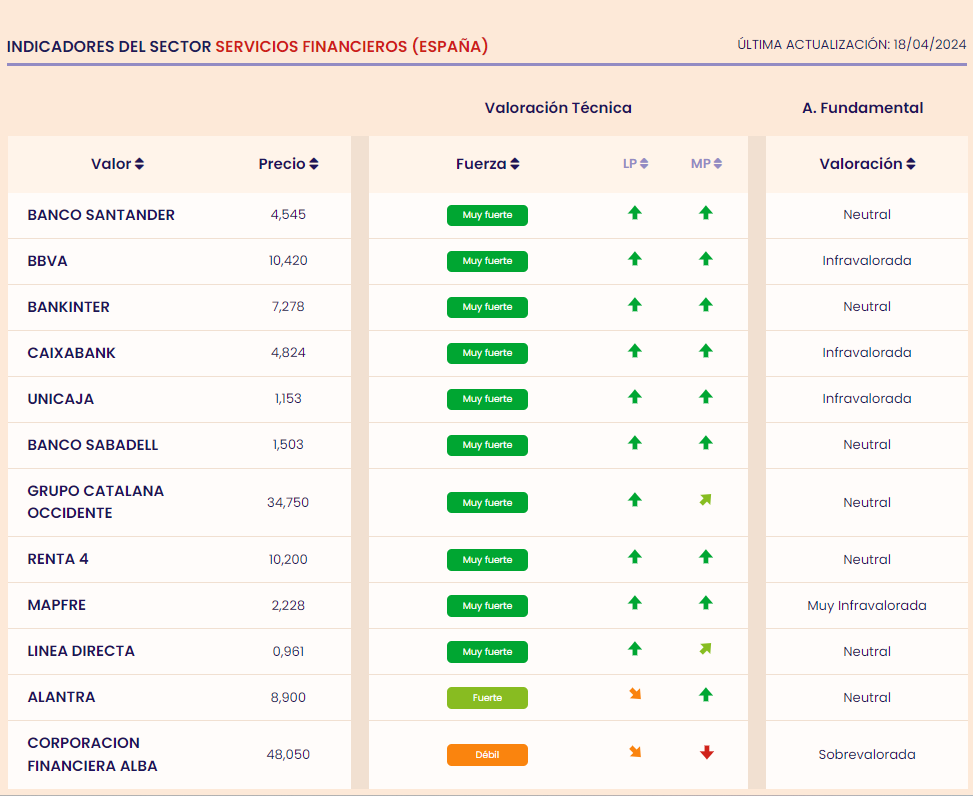Viewport: 973px width, 796px height.
Task: Click Bankinter MP up arrow
Action: click(x=706, y=305)
